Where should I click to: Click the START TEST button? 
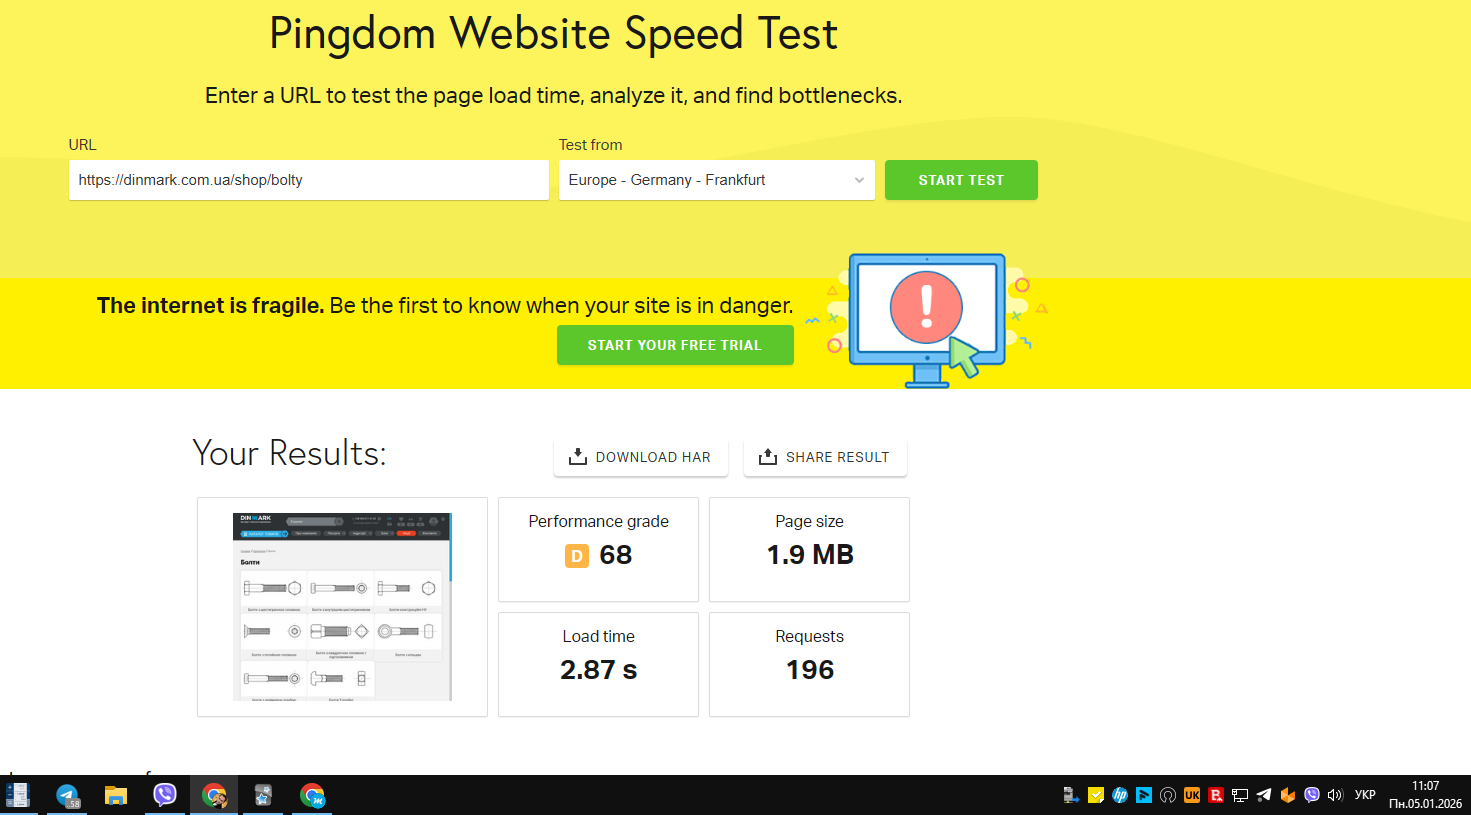[961, 180]
